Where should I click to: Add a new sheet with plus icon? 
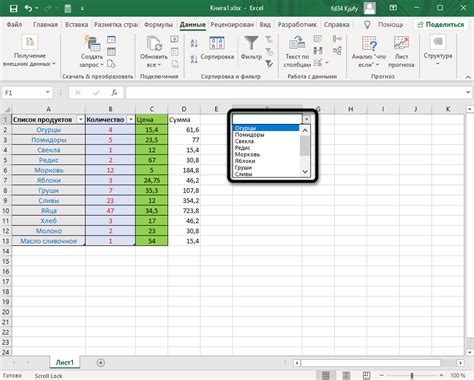coord(101,363)
